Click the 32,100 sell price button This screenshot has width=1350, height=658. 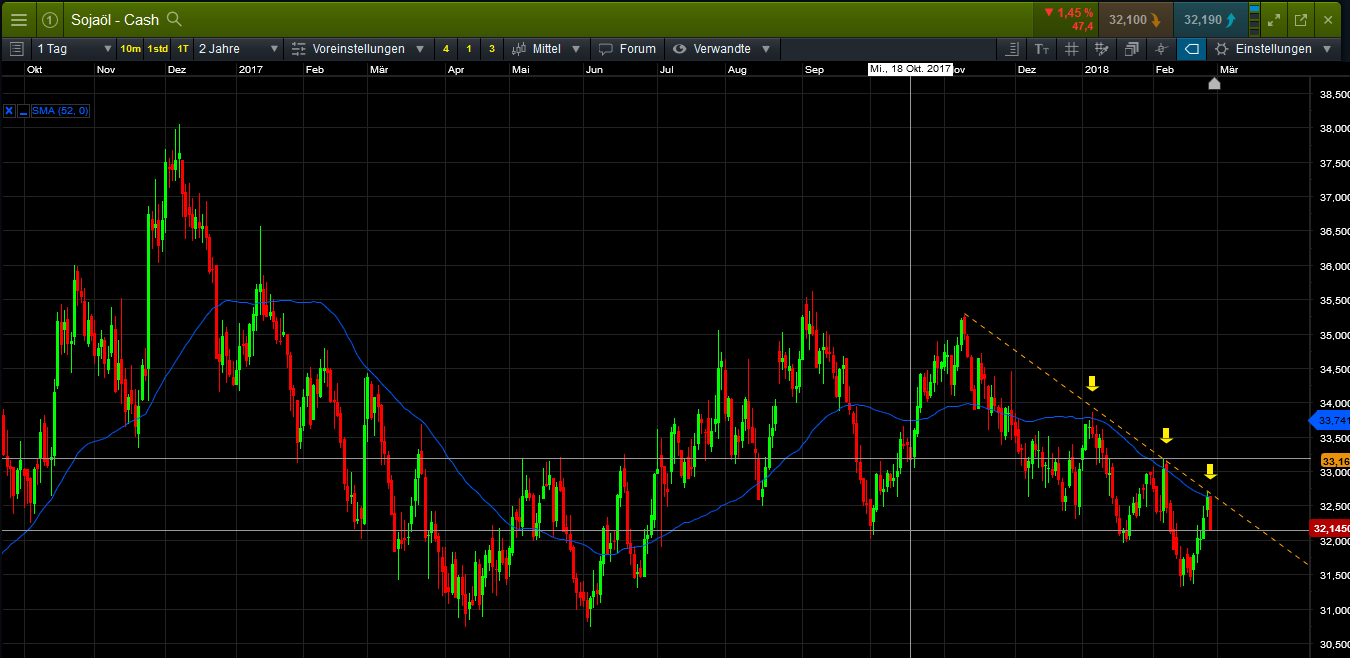click(x=1135, y=19)
